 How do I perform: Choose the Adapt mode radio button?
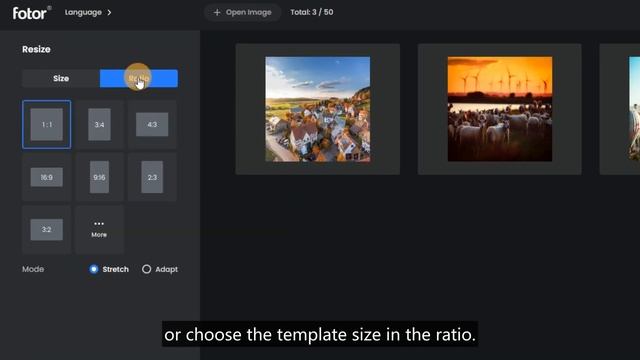point(147,269)
